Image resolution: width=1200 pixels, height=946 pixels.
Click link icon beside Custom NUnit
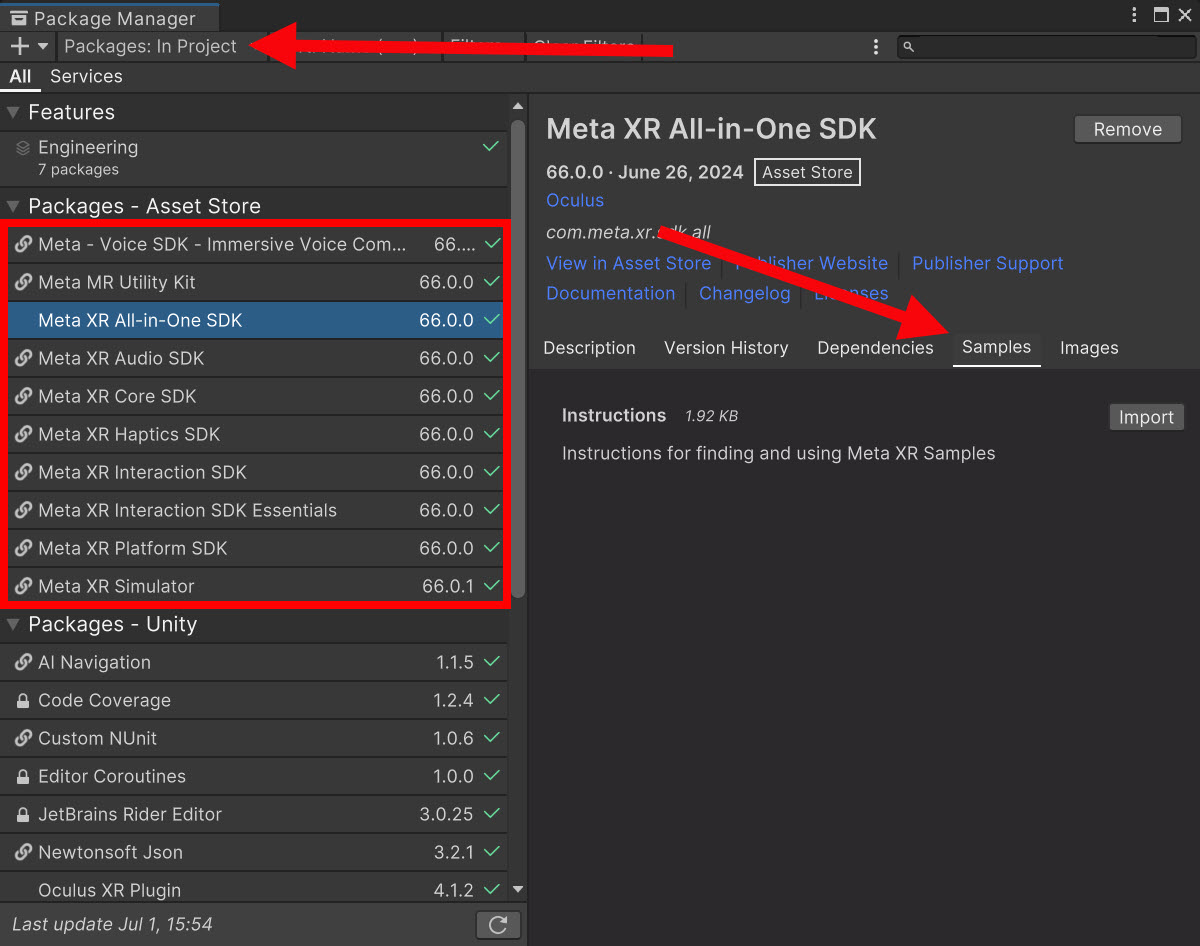(23, 738)
